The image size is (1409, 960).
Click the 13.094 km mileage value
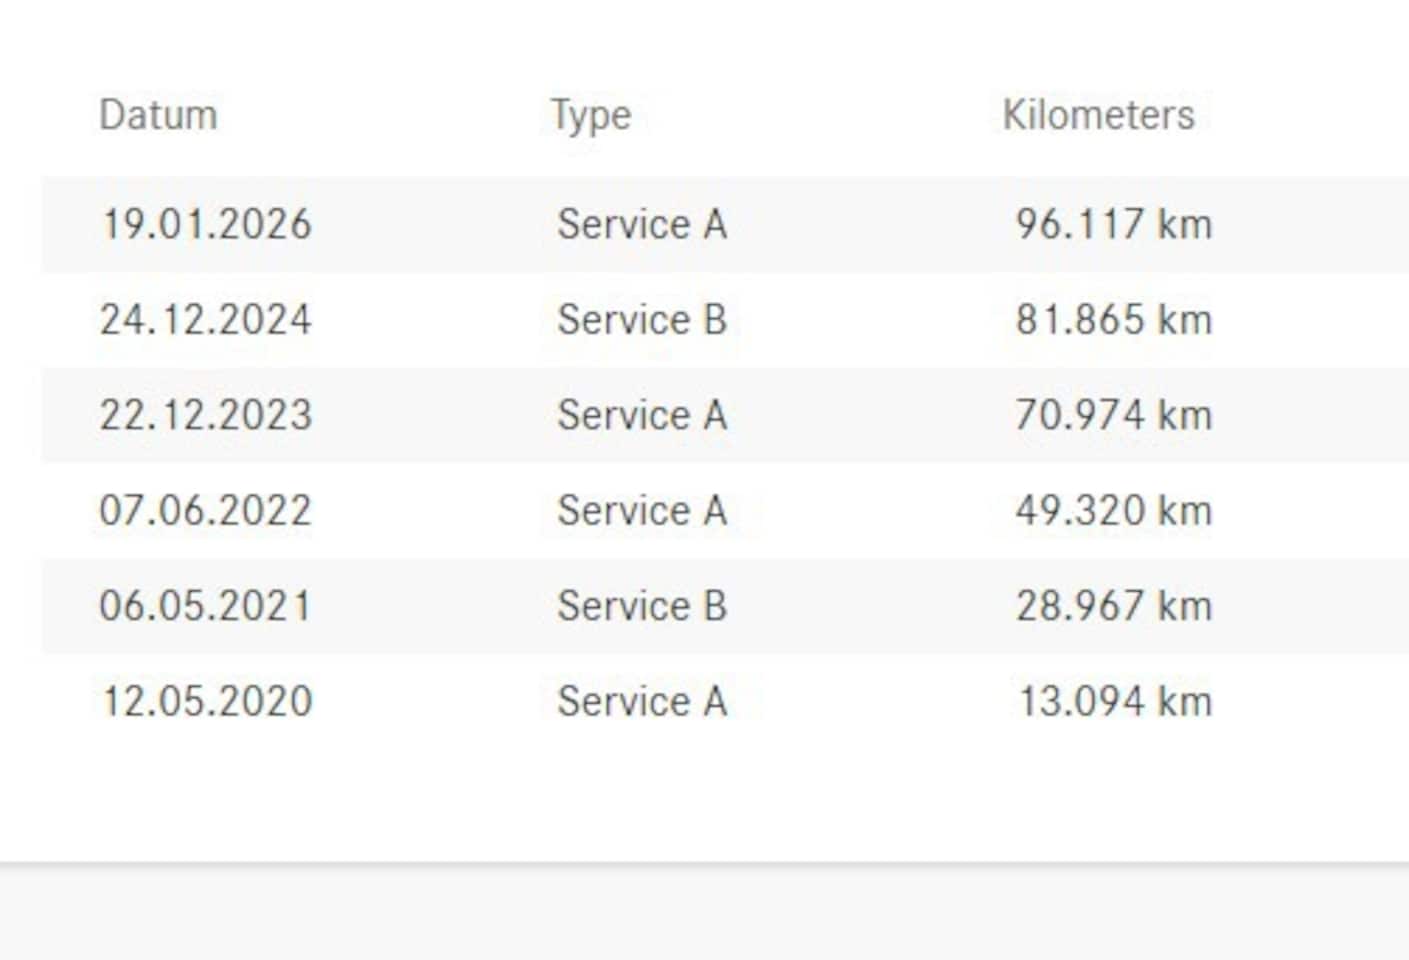(1114, 701)
